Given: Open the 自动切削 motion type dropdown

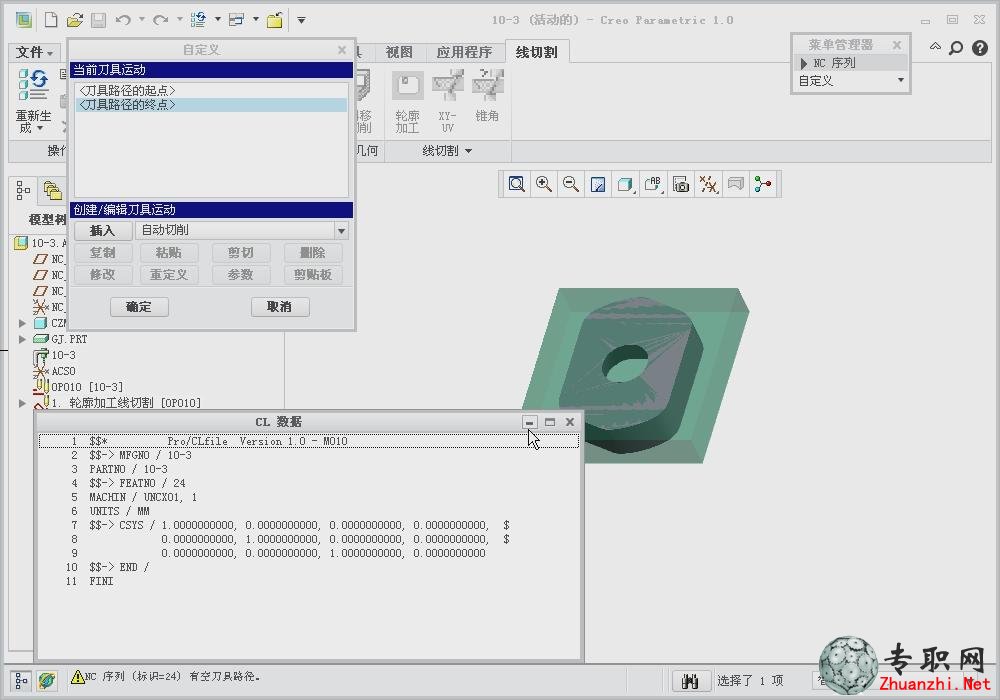Looking at the screenshot, I should coord(341,231).
